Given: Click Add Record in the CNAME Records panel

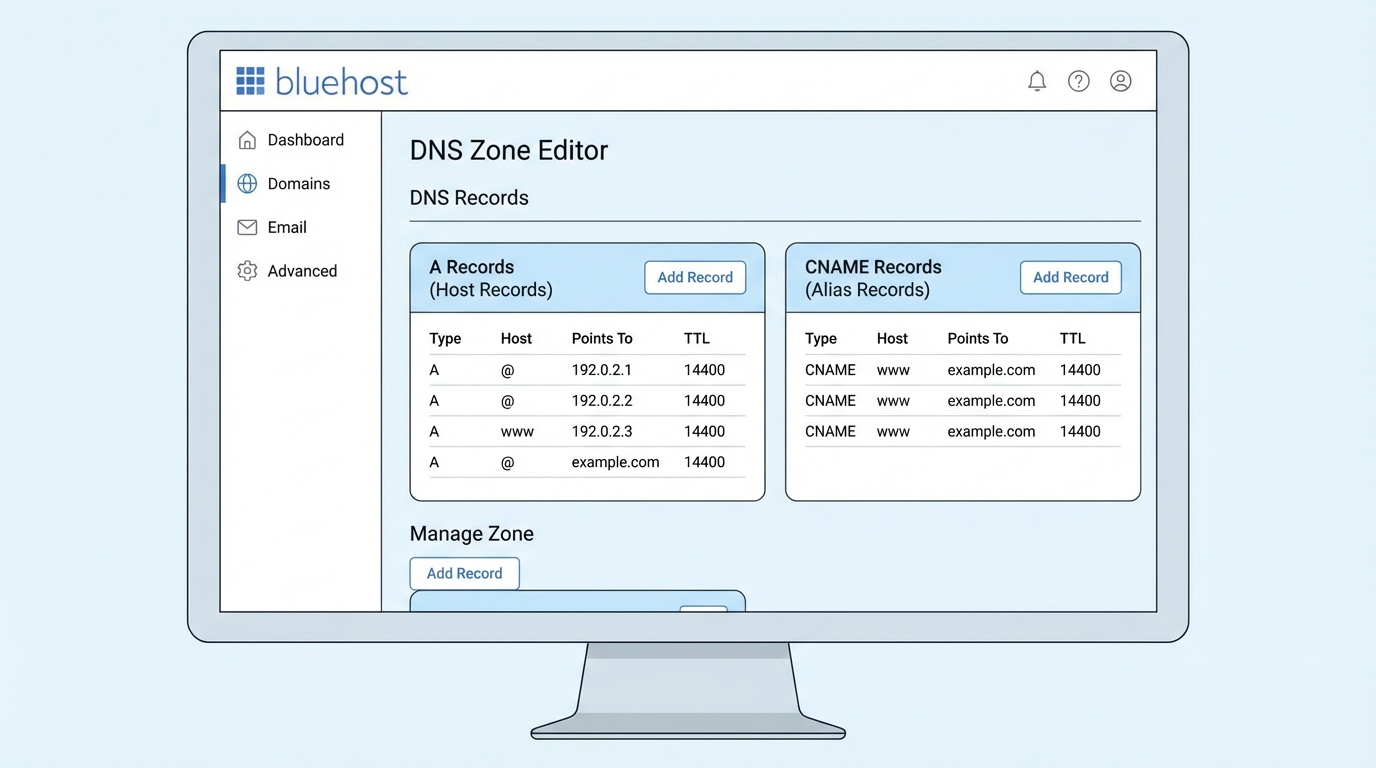Looking at the screenshot, I should click(x=1070, y=277).
